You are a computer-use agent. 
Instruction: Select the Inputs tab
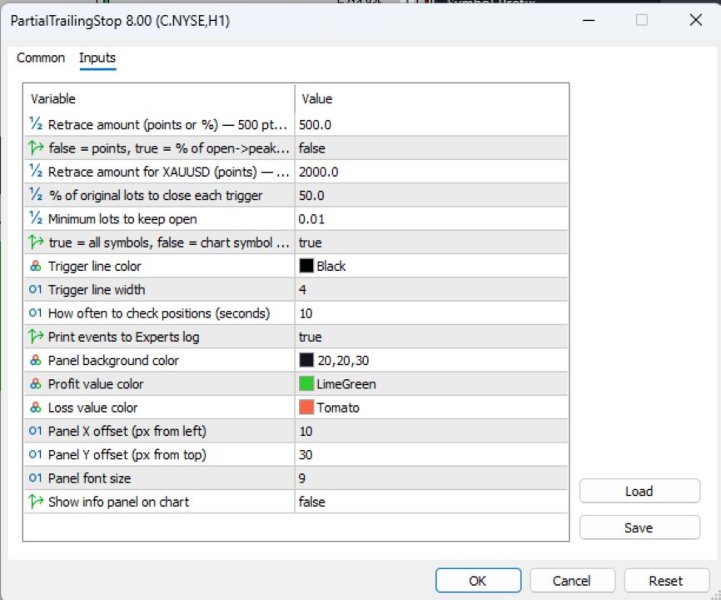coord(97,58)
